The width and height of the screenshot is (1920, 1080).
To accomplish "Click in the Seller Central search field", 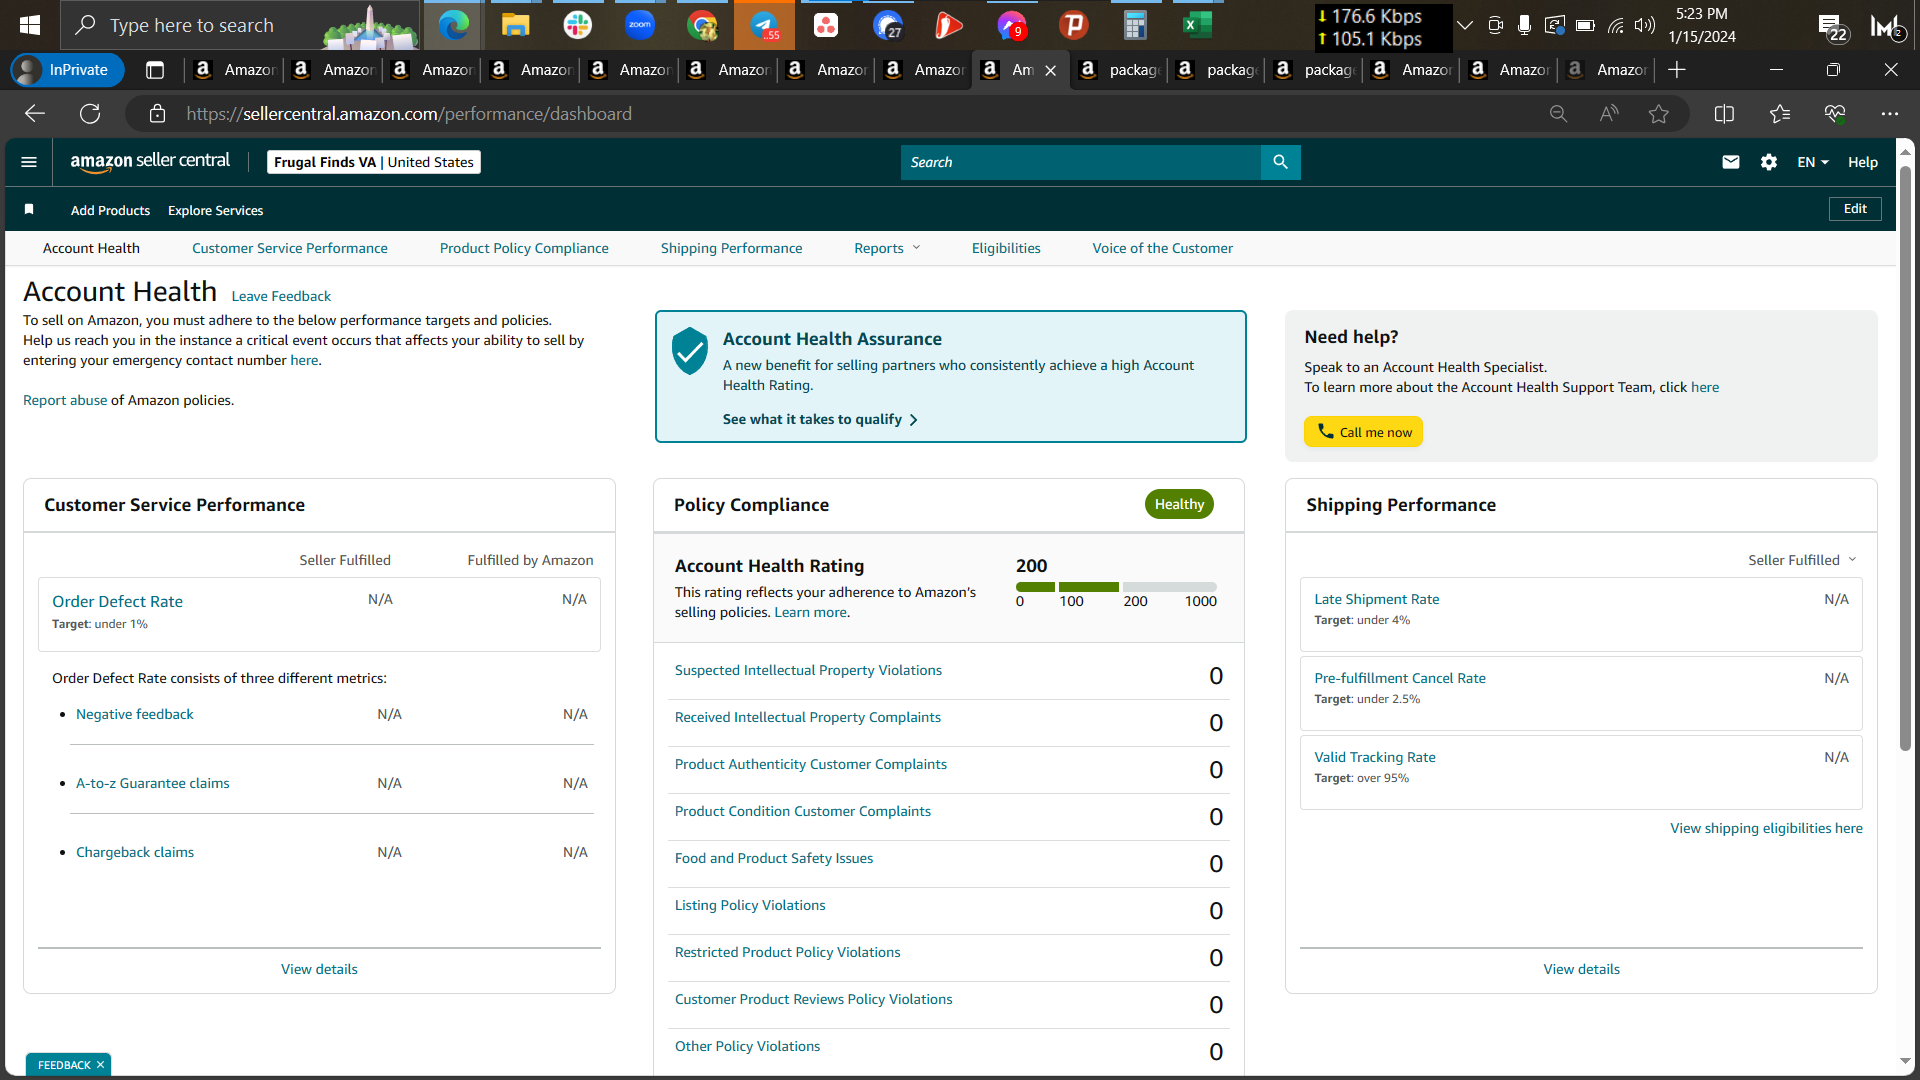I will pyautogui.click(x=1080, y=162).
